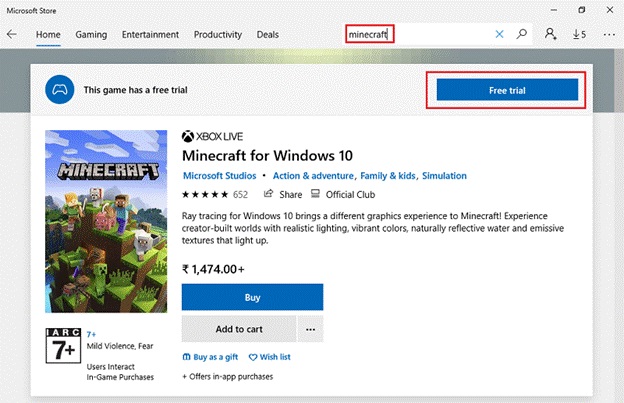Clear the search box with the X

pyautogui.click(x=499, y=35)
